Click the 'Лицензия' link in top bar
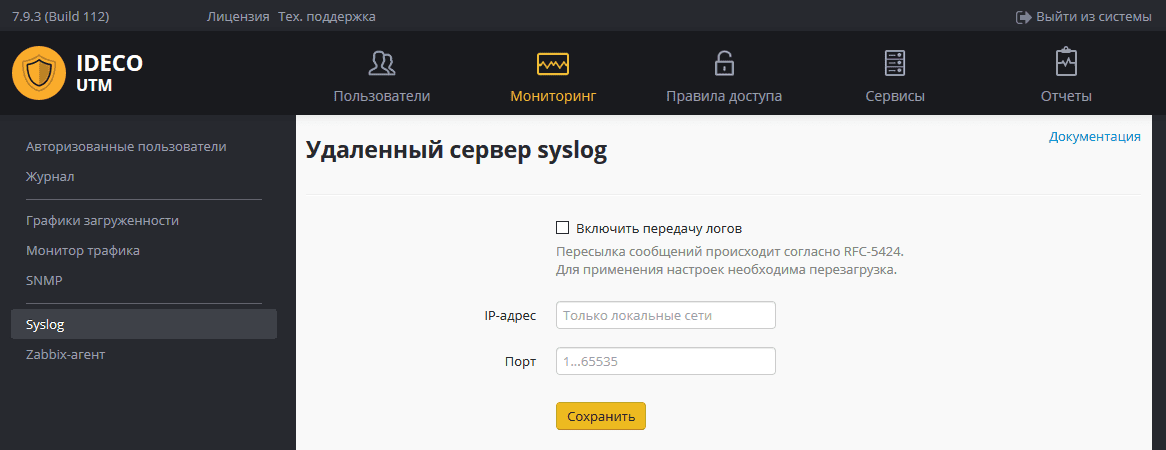Viewport: 1166px width, 450px height. pyautogui.click(x=238, y=17)
